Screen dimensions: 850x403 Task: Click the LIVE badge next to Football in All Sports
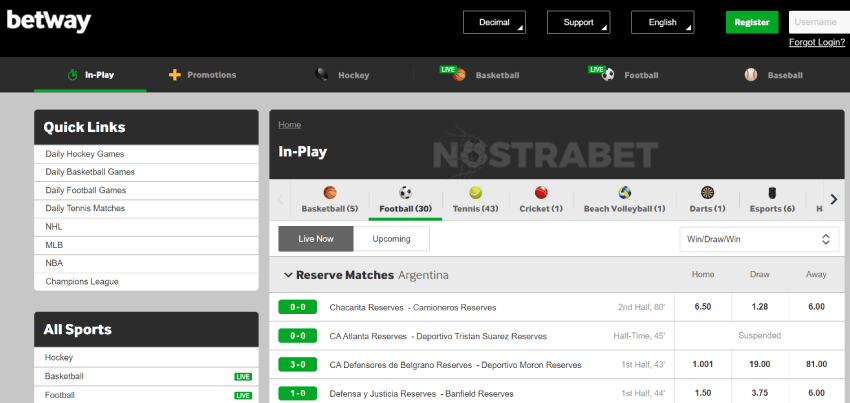point(243,395)
